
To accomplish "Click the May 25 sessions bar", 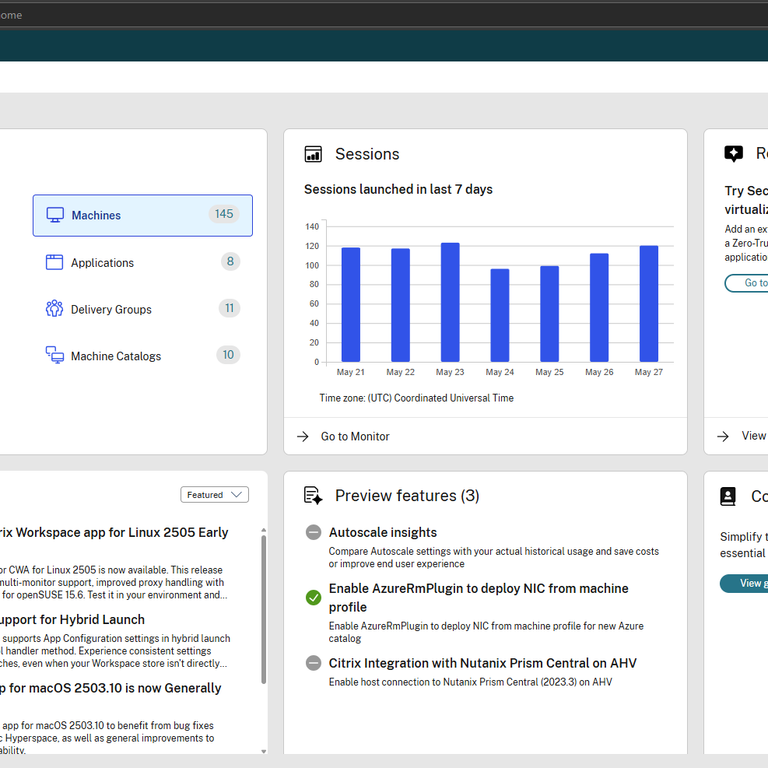I will click(550, 314).
